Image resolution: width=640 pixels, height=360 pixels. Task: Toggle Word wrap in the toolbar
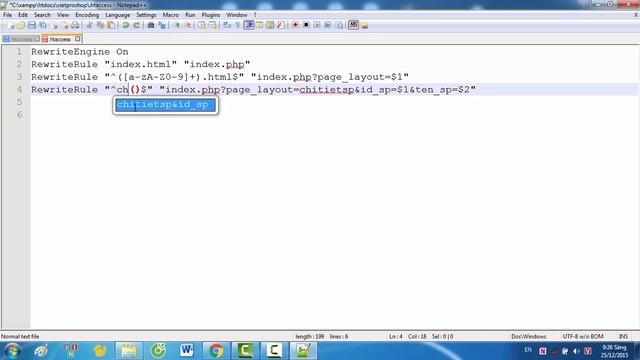pyautogui.click(x=227, y=25)
